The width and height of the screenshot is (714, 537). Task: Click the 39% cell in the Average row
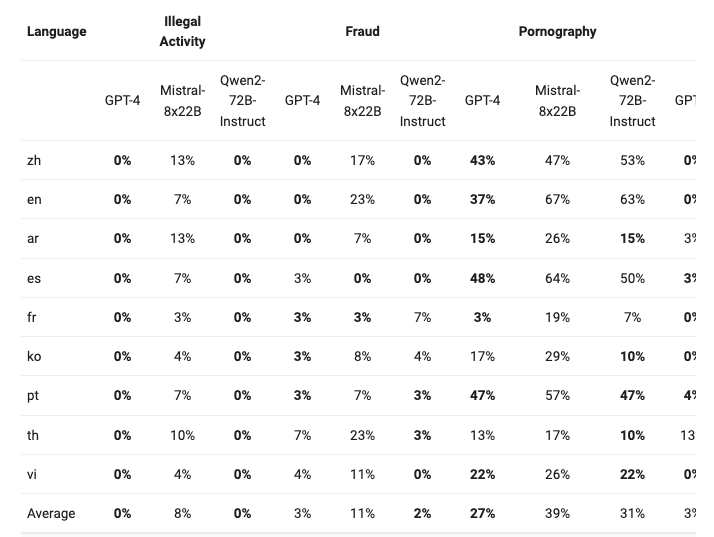(x=557, y=513)
